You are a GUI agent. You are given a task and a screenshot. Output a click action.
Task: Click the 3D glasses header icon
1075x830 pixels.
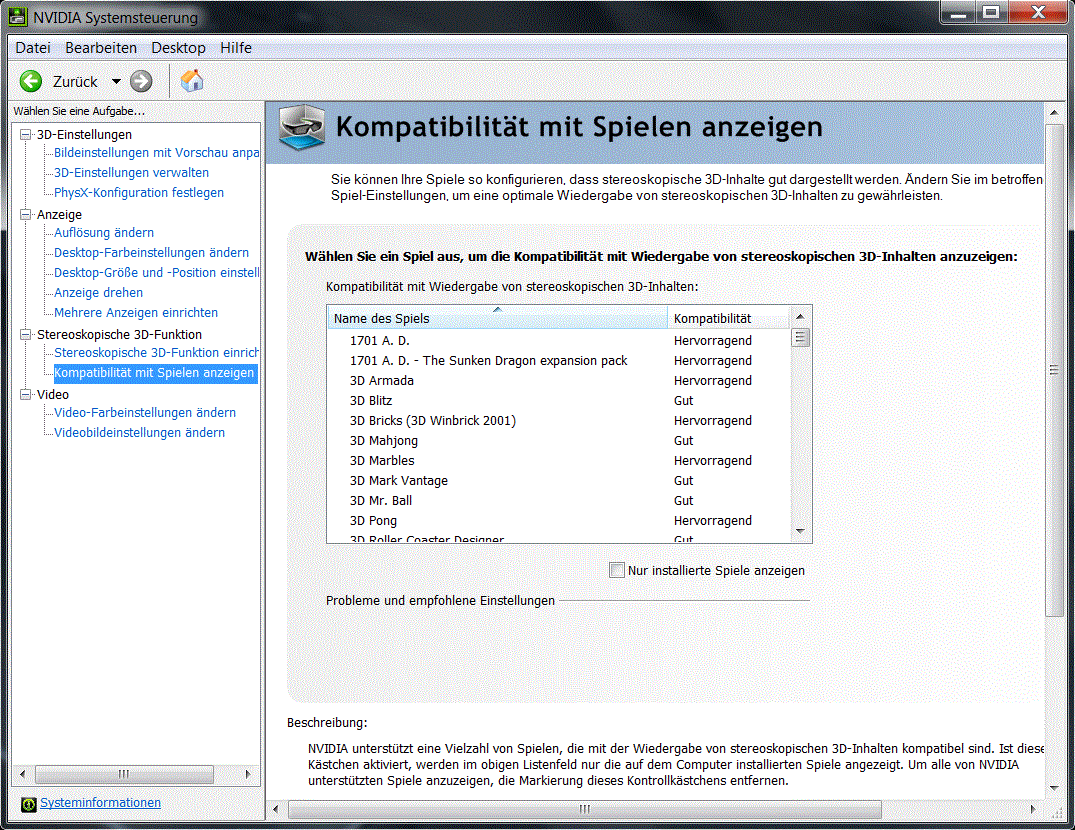click(302, 127)
